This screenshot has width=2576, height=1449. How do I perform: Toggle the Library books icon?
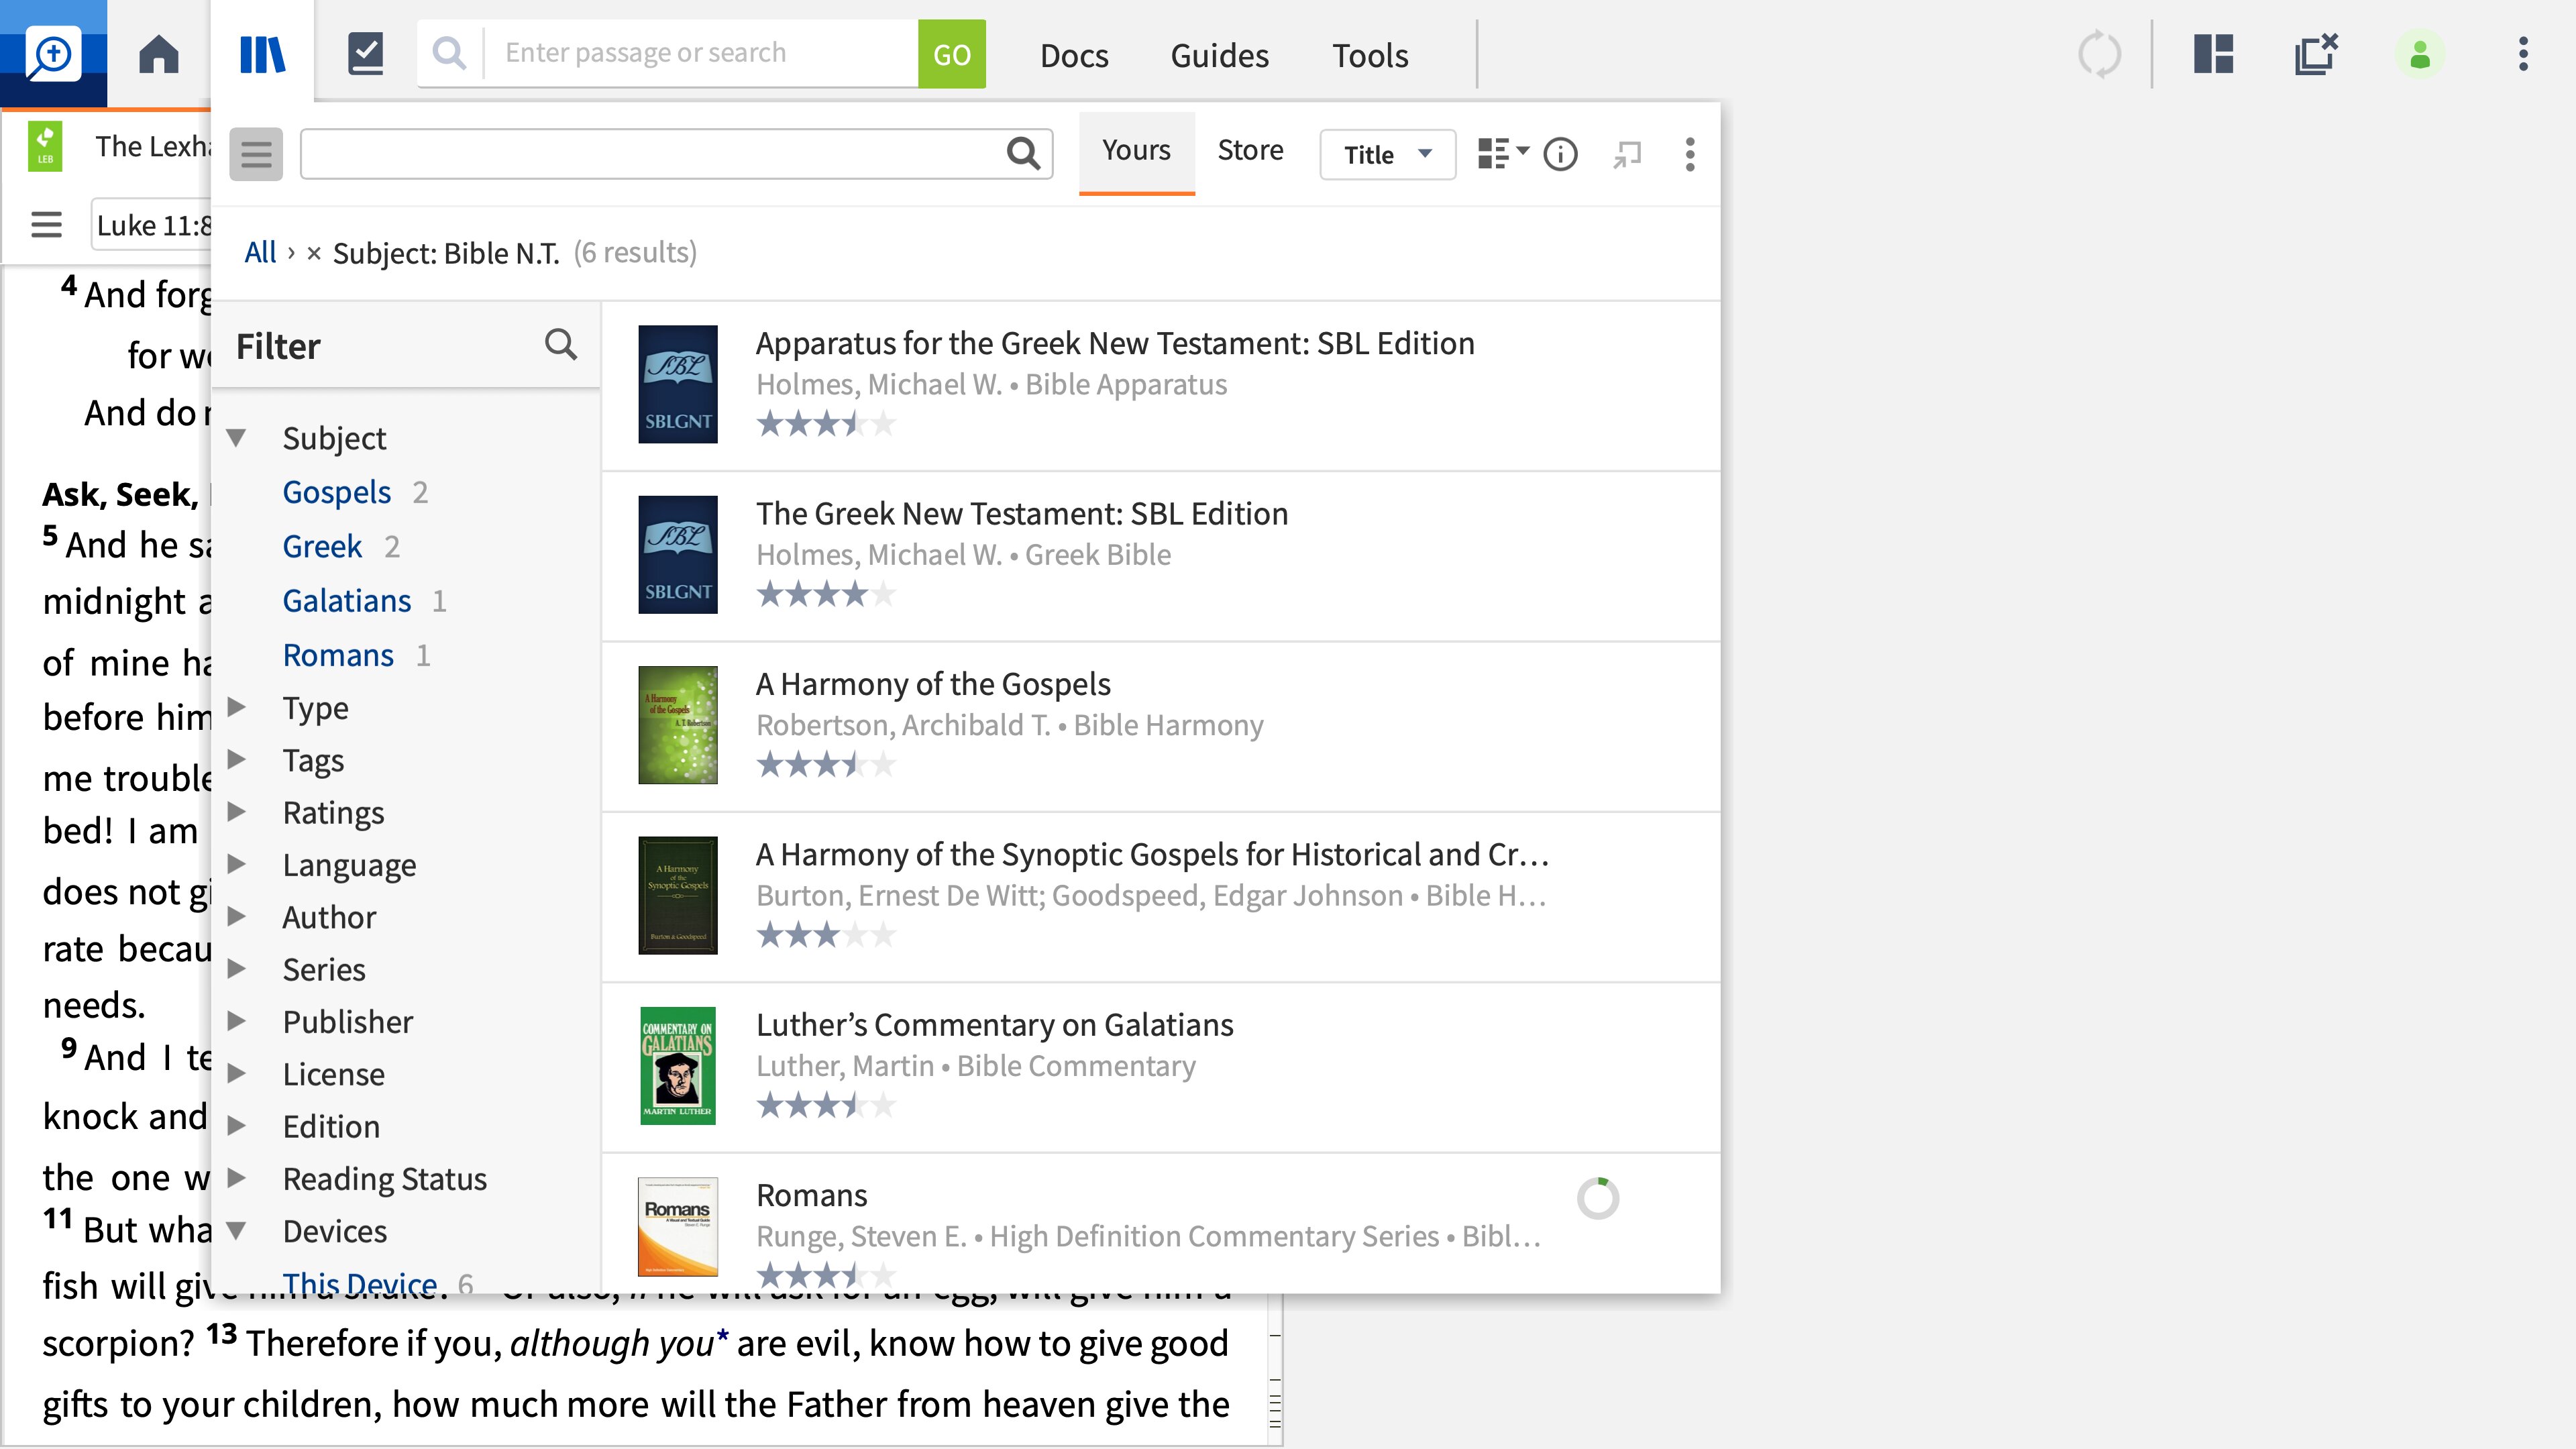pyautogui.click(x=263, y=54)
